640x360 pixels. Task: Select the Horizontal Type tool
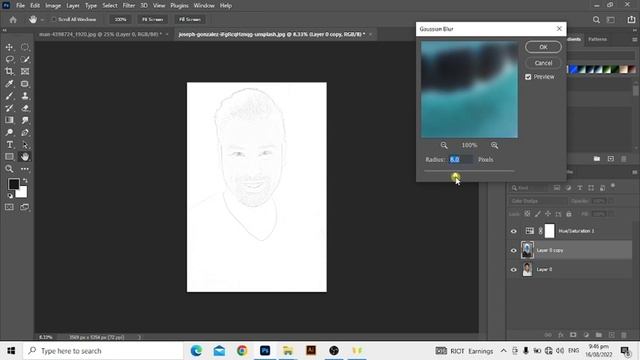coord(9,144)
